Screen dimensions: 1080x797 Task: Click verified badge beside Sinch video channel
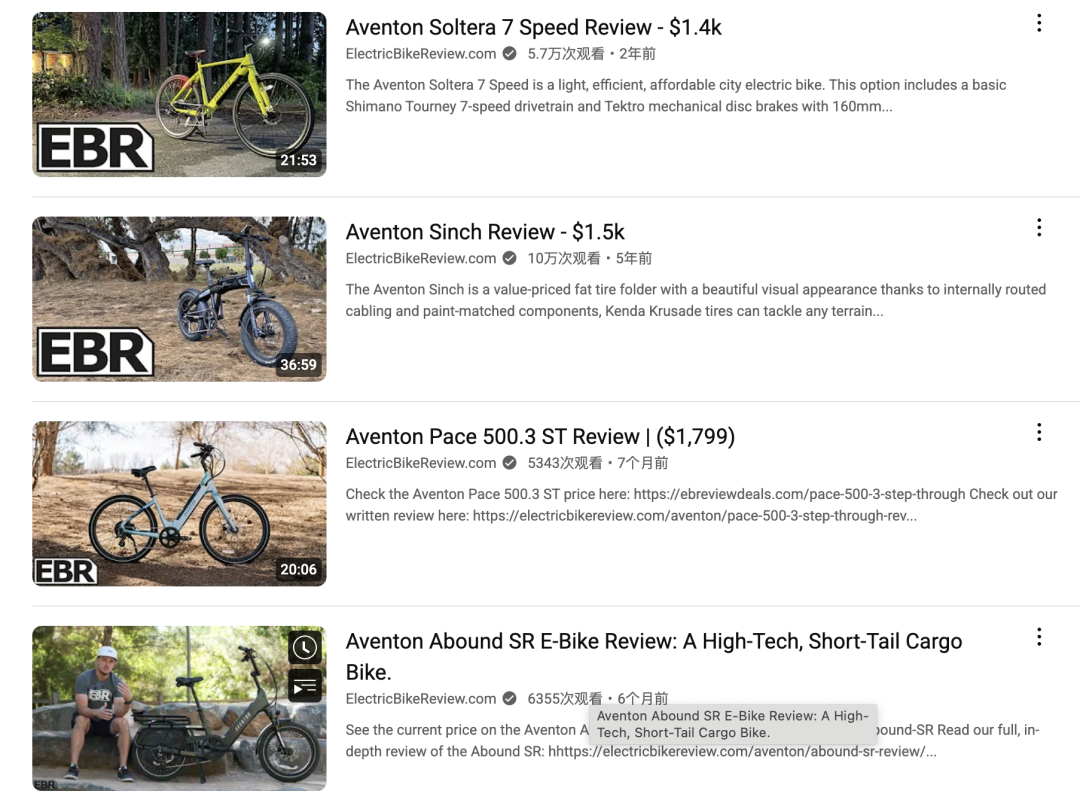tap(510, 258)
